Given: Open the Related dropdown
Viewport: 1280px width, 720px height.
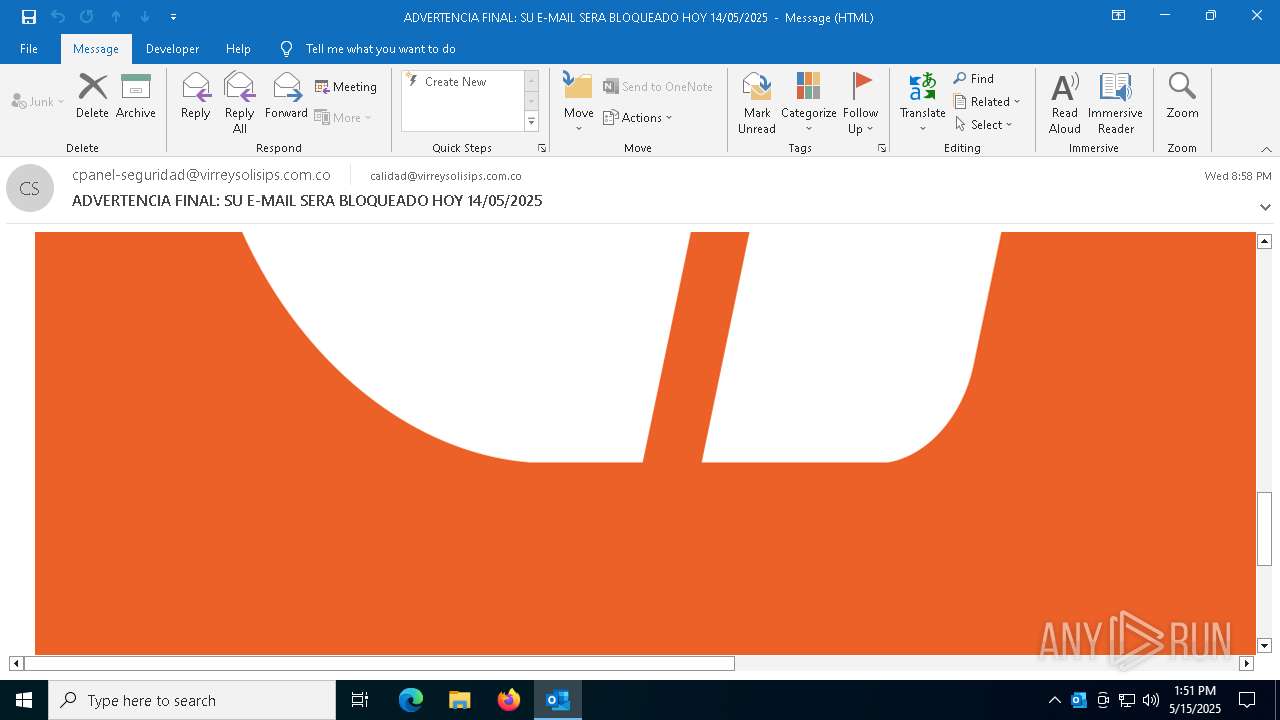Looking at the screenshot, I should [x=987, y=102].
